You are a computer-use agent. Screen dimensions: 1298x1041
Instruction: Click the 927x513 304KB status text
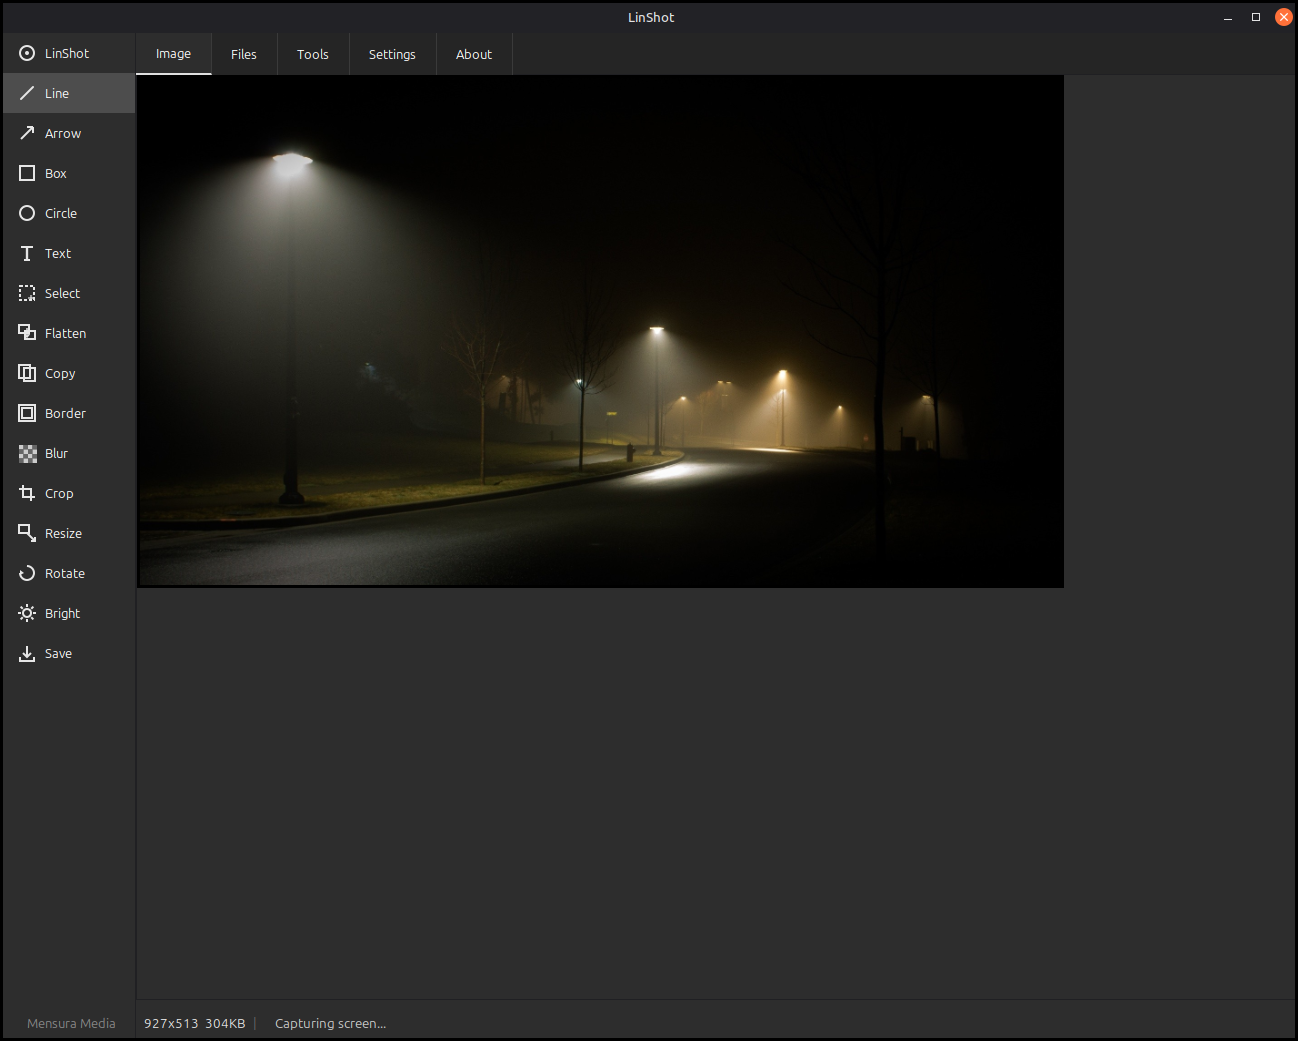[x=194, y=1023]
